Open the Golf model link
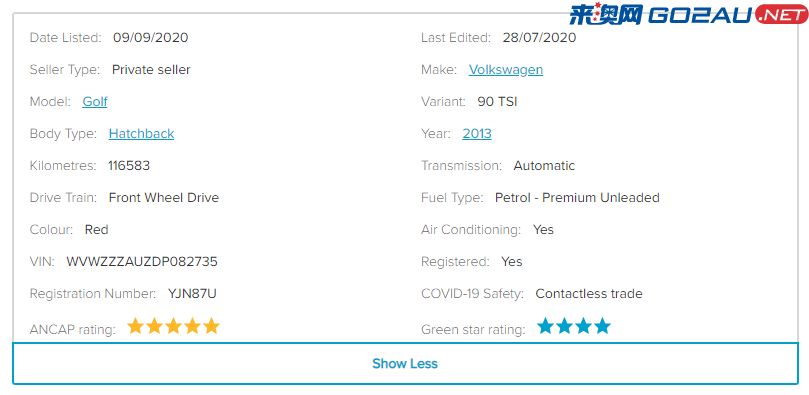The width and height of the screenshot is (809, 395). pos(95,102)
